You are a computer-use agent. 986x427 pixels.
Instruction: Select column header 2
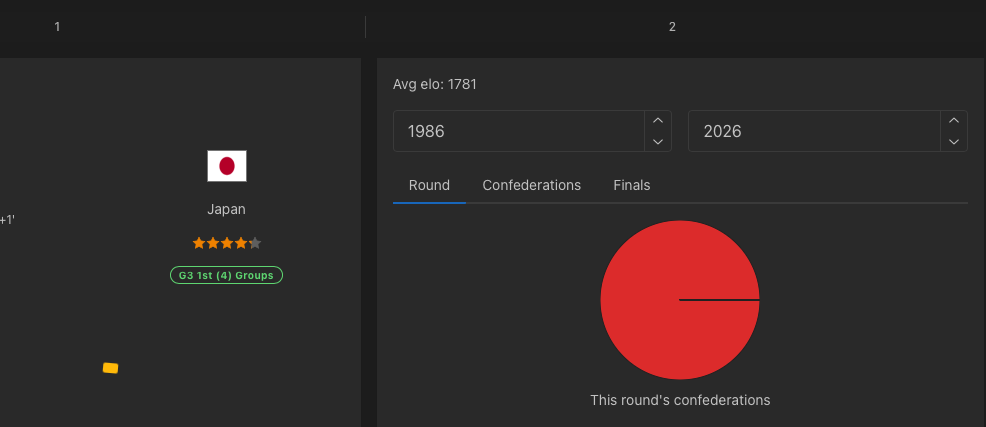(672, 27)
